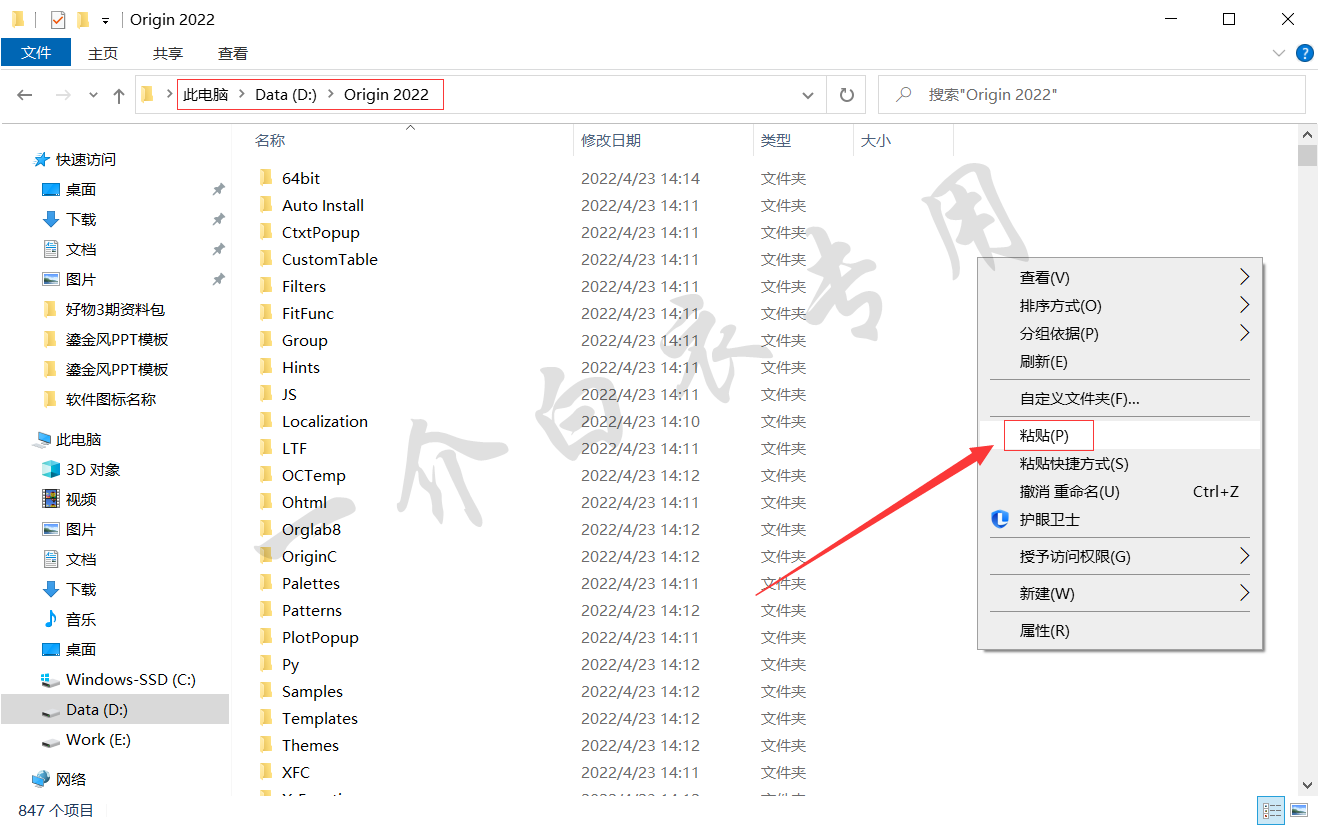This screenshot has height=826, width=1319.
Task: Click the 此电脑 breadcrumb in address bar
Action: [206, 95]
